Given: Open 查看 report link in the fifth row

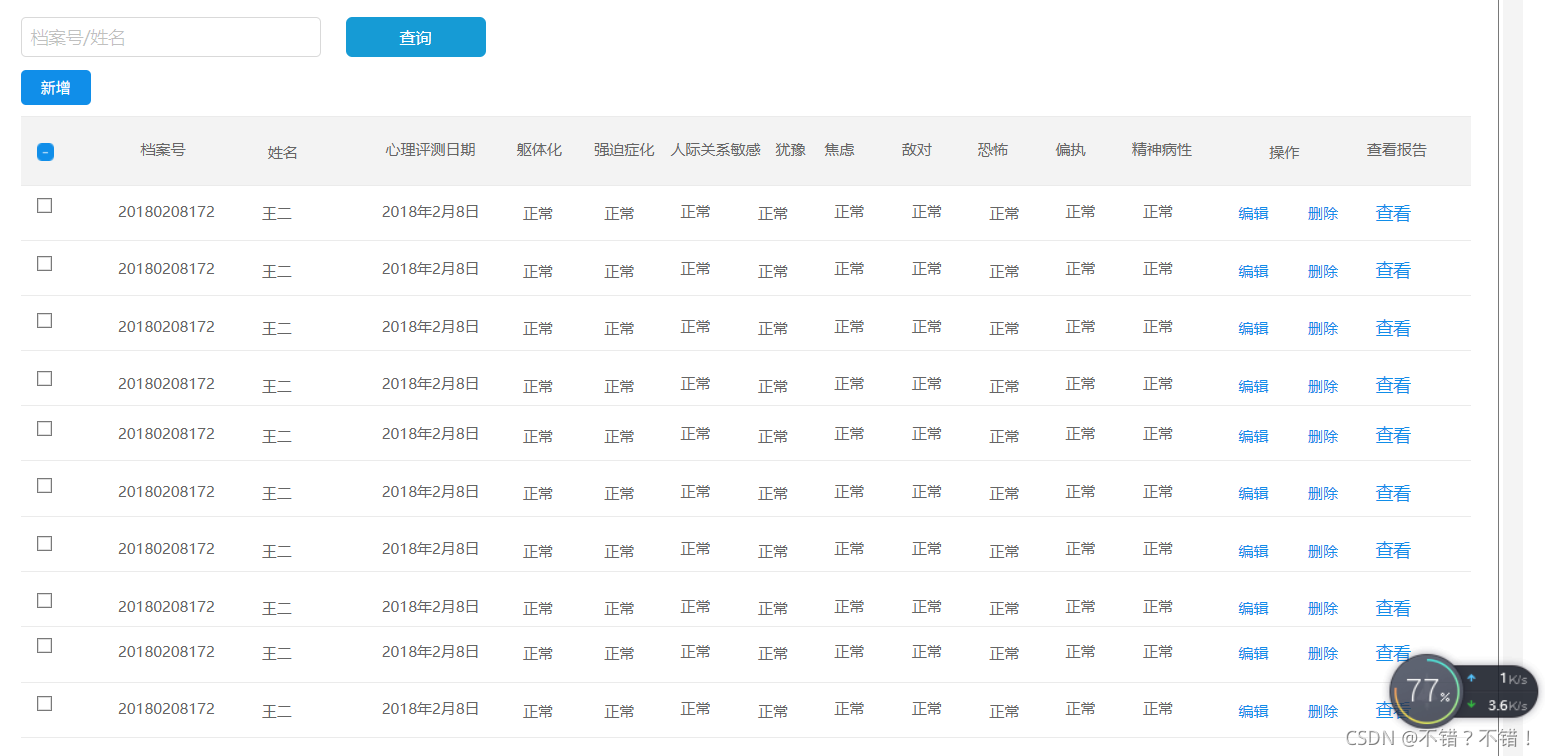Looking at the screenshot, I should click(1393, 435).
